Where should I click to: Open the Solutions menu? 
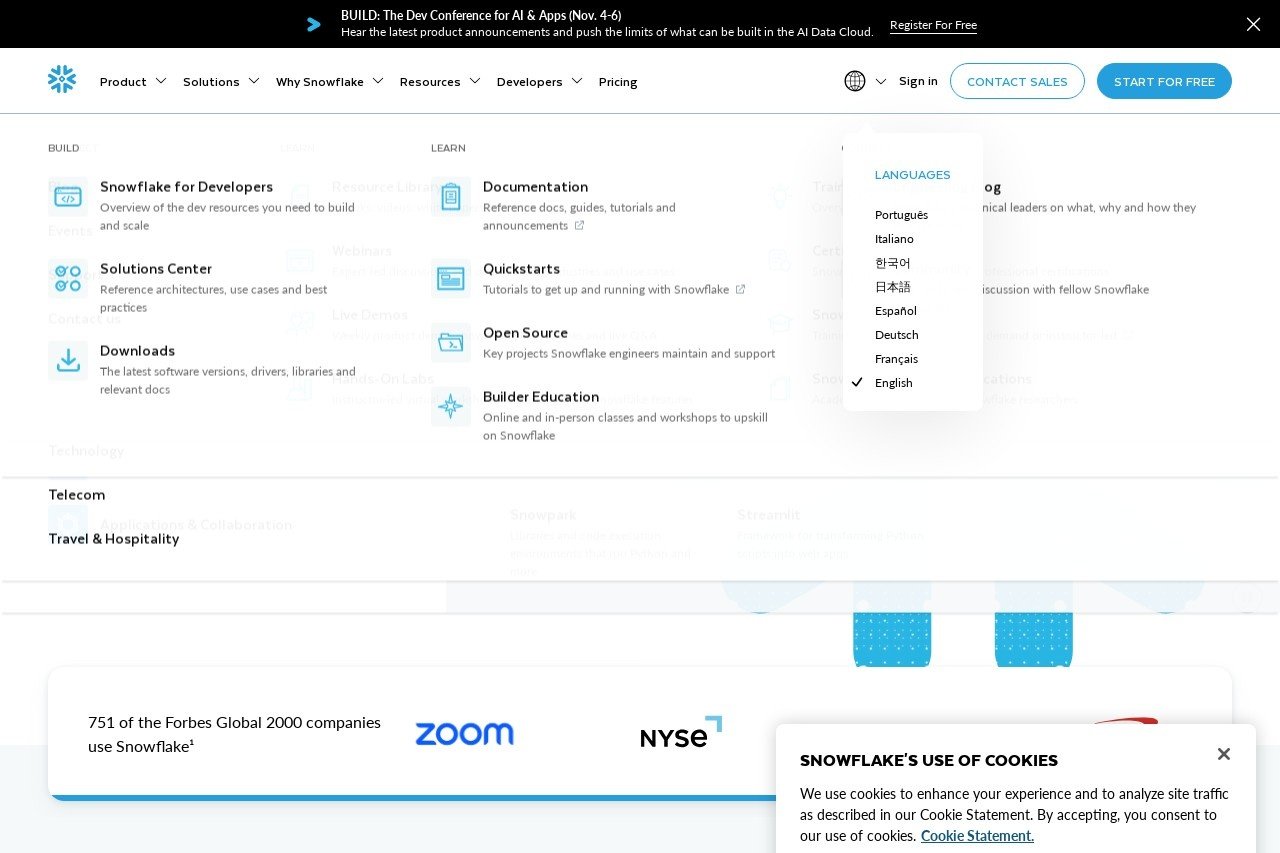[x=211, y=82]
